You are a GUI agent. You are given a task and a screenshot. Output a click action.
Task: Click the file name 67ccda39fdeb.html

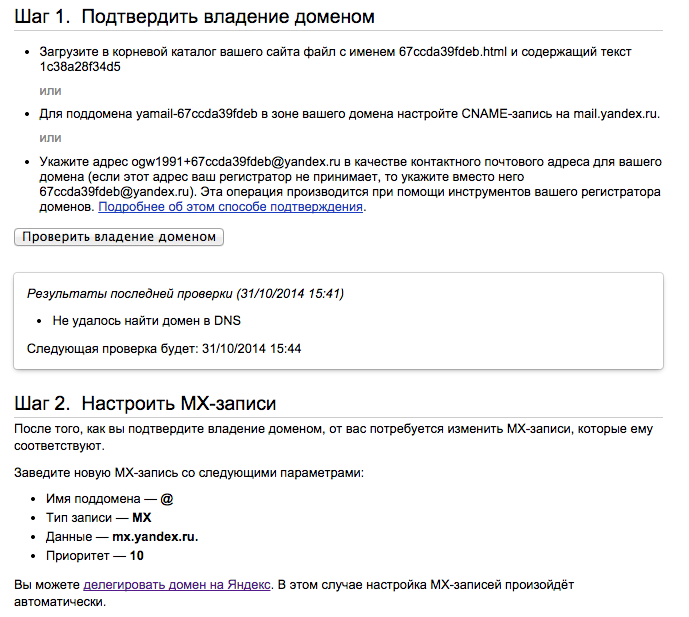tap(453, 52)
